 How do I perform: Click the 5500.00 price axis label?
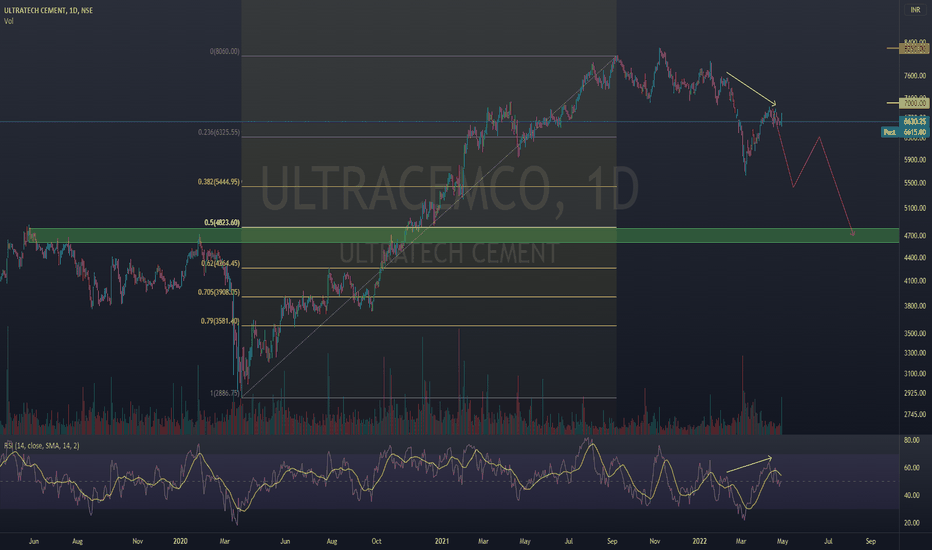pos(915,183)
